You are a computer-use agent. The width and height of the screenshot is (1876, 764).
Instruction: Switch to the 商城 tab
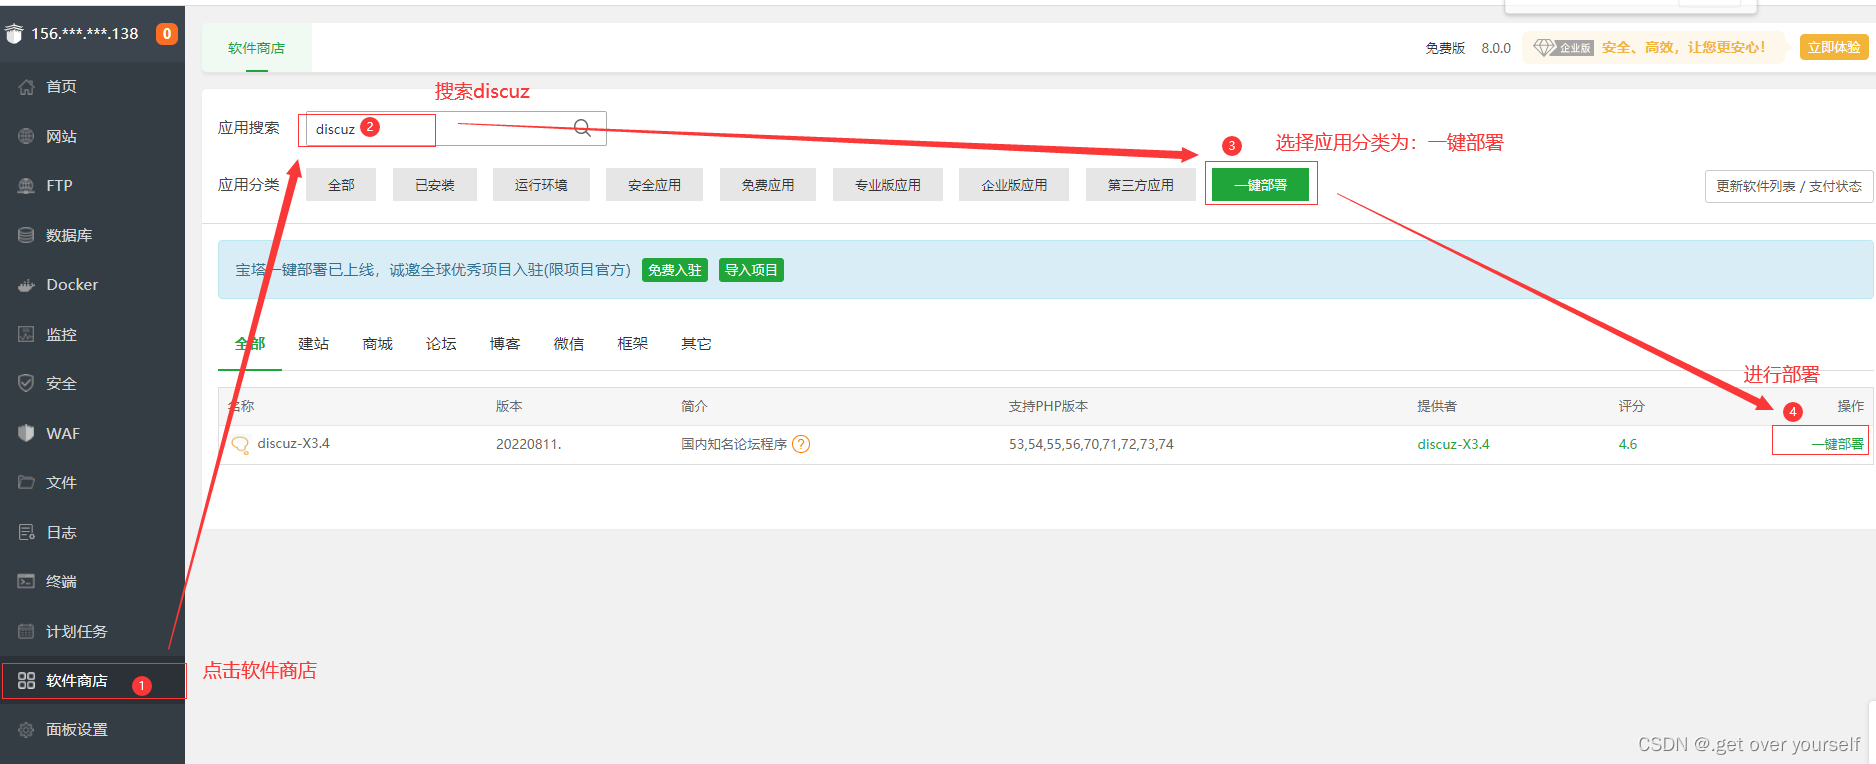click(377, 344)
